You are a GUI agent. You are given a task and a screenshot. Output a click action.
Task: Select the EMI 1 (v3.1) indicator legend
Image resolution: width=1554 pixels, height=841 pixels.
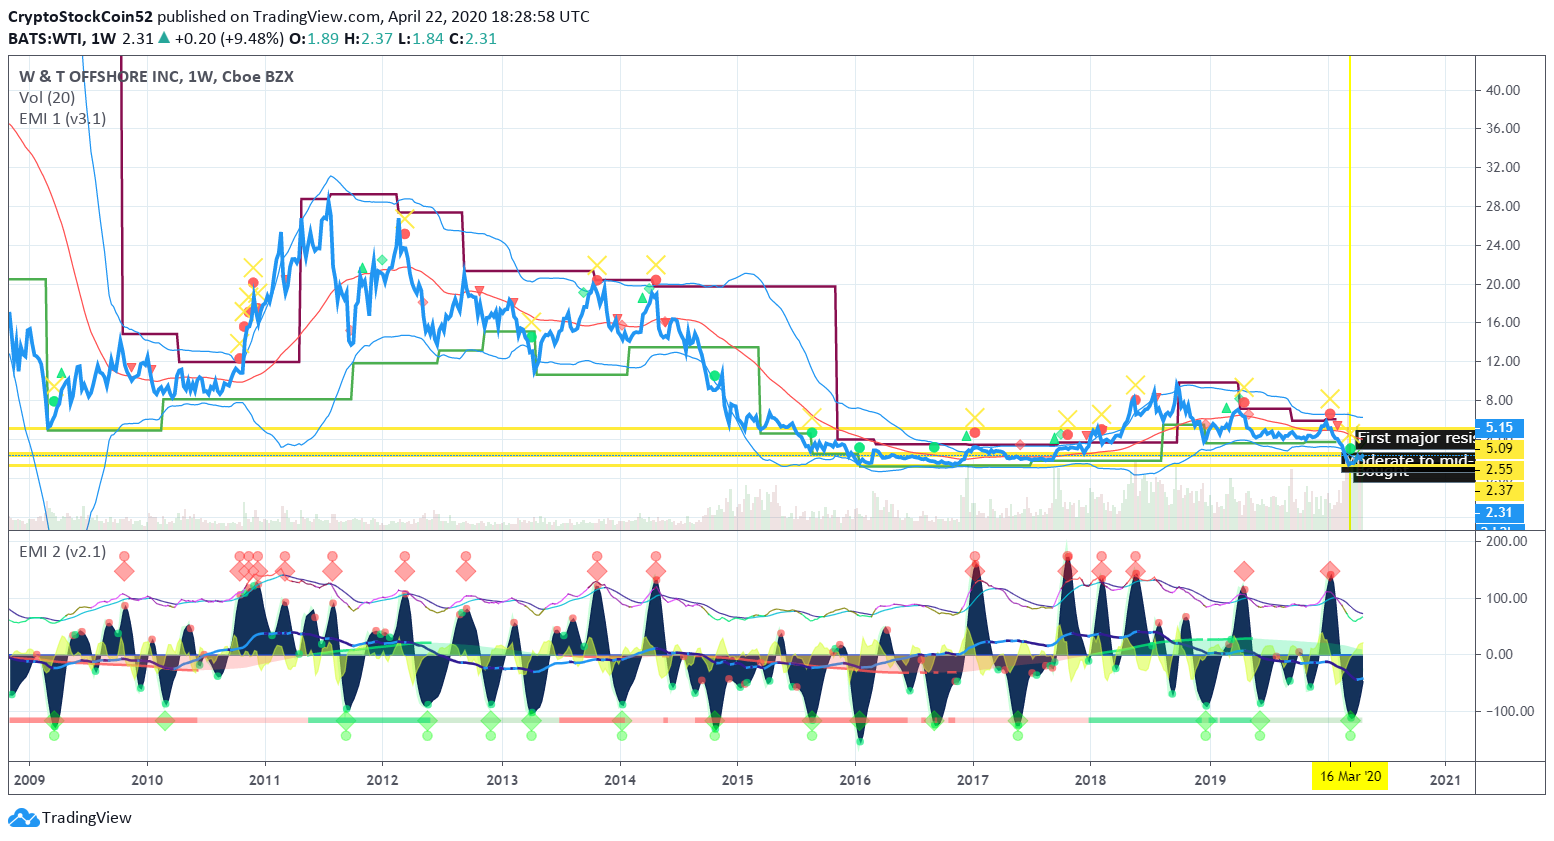[x=62, y=119]
